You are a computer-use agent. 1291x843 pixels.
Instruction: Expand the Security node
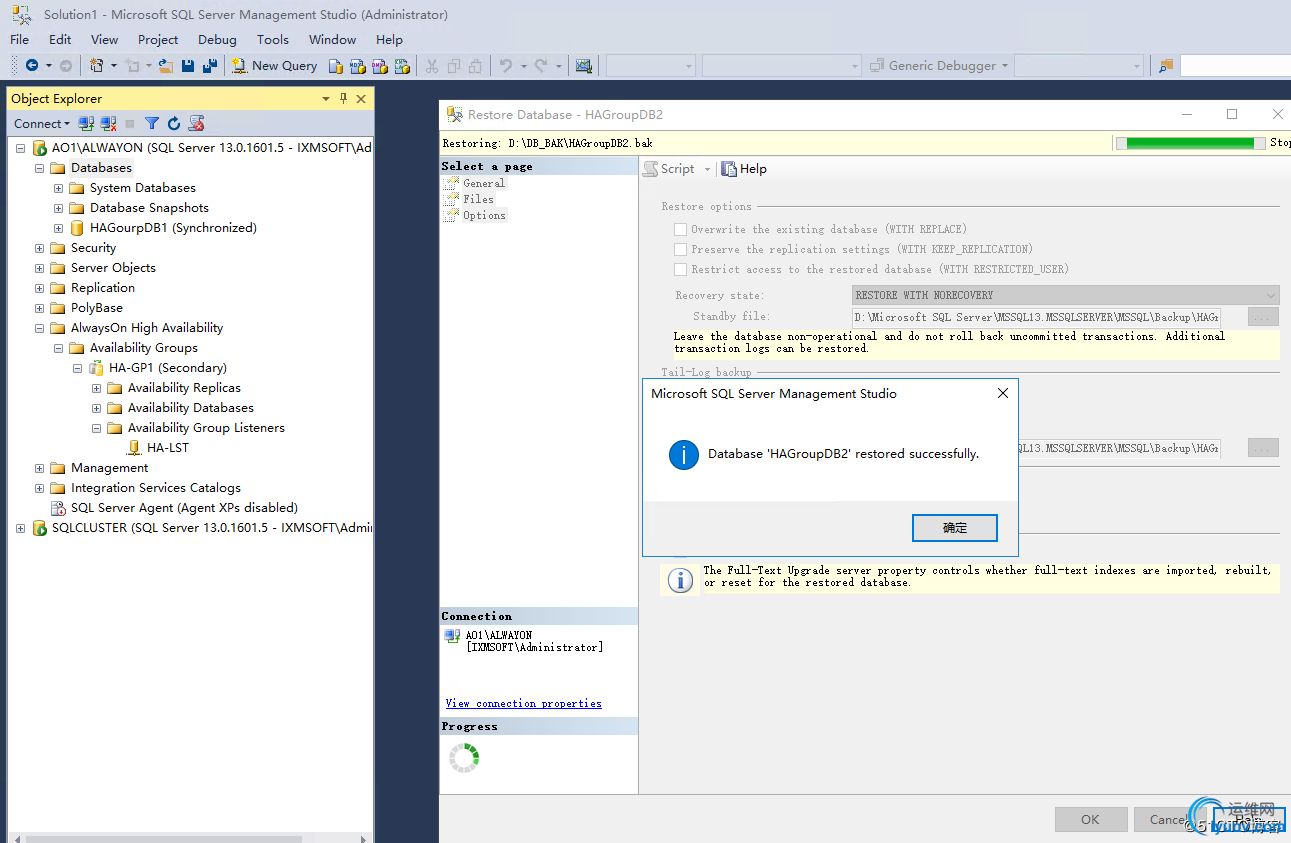click(40, 248)
